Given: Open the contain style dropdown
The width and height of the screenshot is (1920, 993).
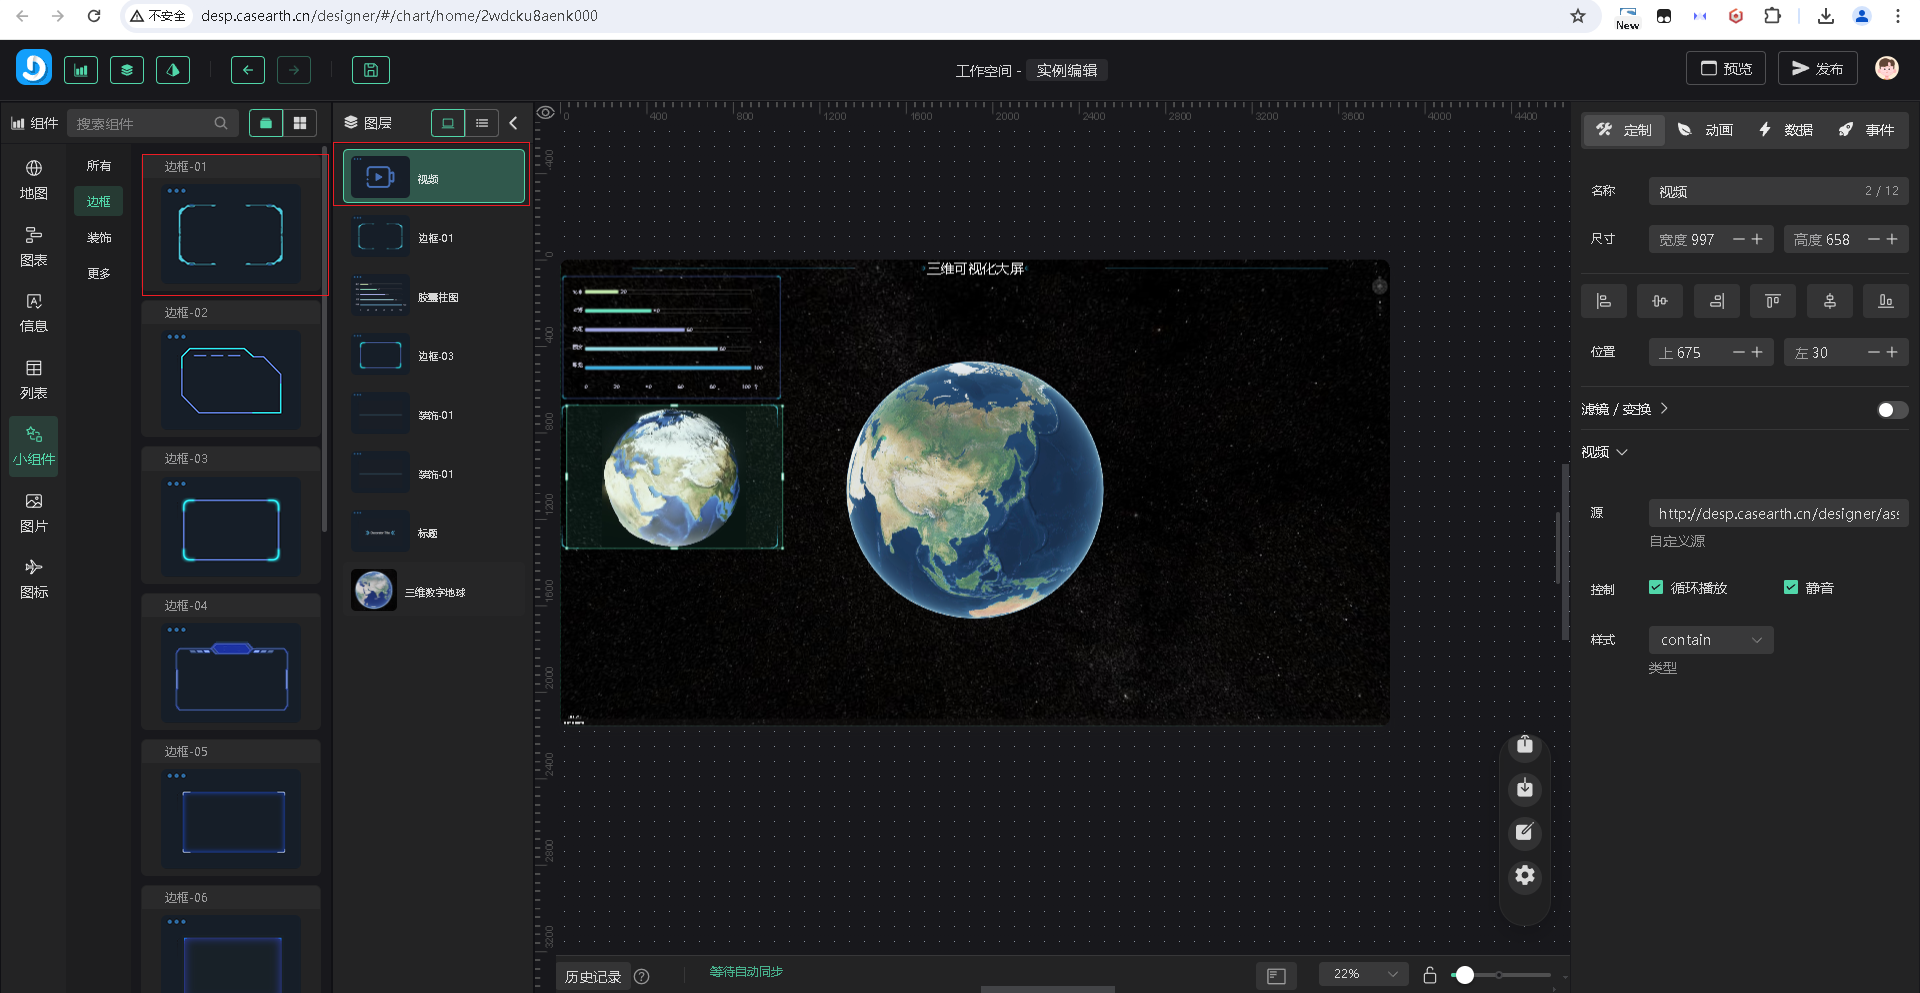Looking at the screenshot, I should click(1710, 640).
